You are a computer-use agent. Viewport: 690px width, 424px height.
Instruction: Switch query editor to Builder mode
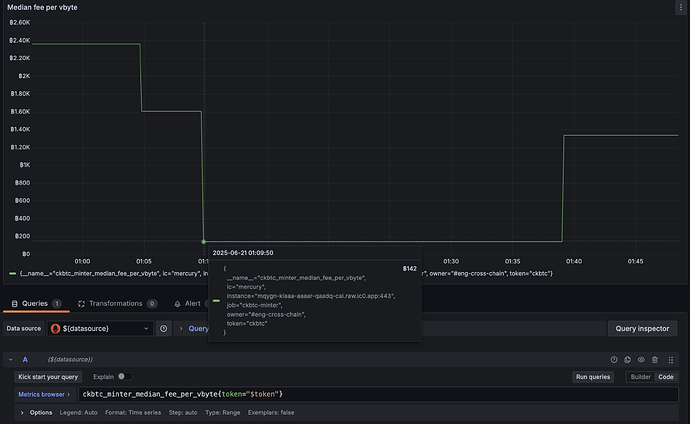pyautogui.click(x=640, y=377)
